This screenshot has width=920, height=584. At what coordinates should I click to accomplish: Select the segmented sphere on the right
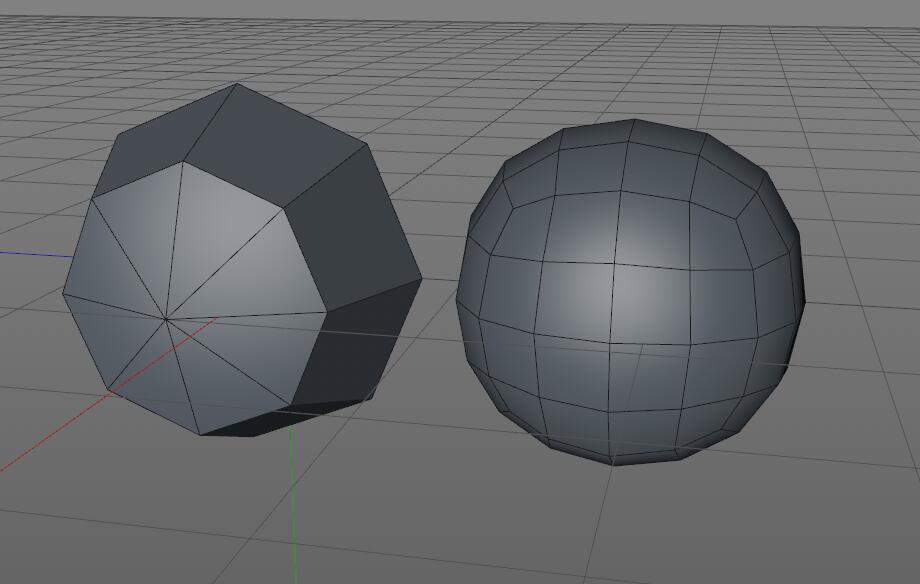[631, 292]
